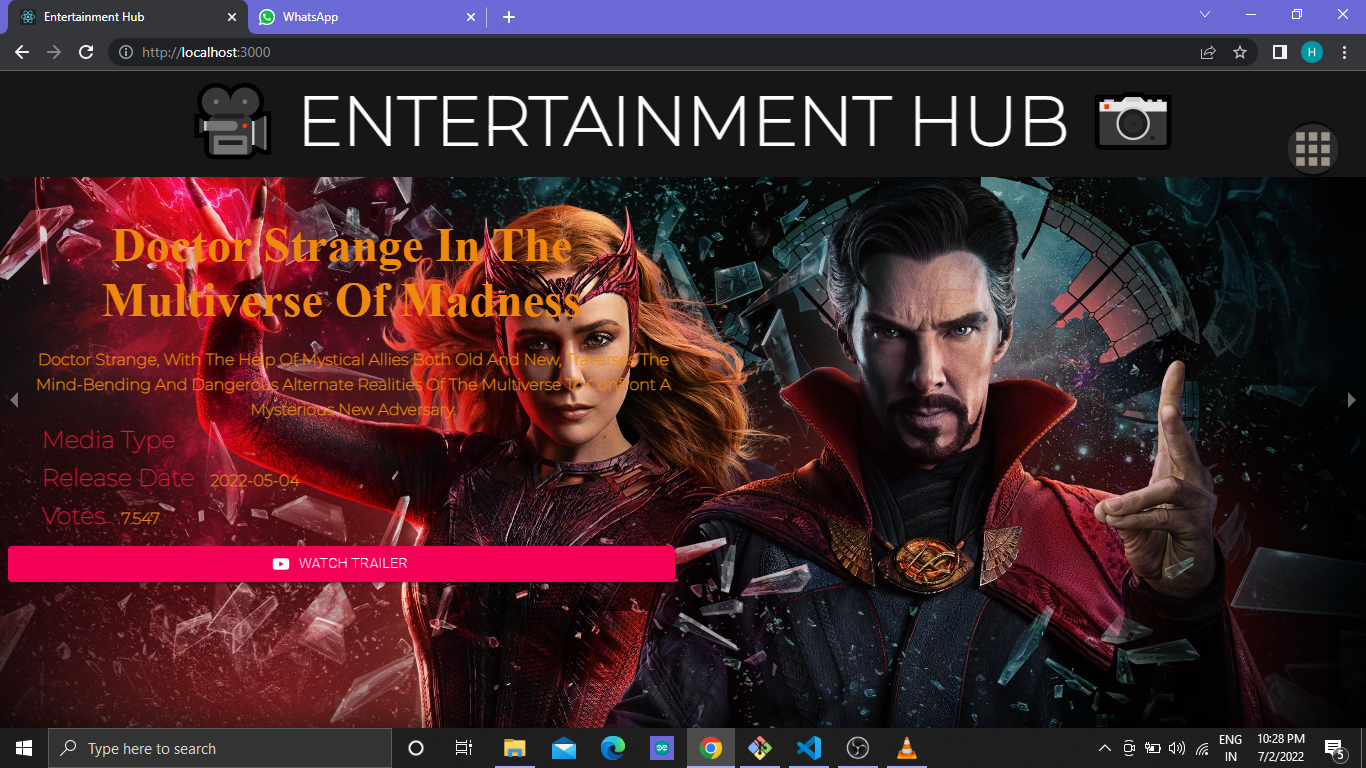Open the Microsoft Edge browser icon
The width and height of the screenshot is (1366, 768).
[612, 747]
